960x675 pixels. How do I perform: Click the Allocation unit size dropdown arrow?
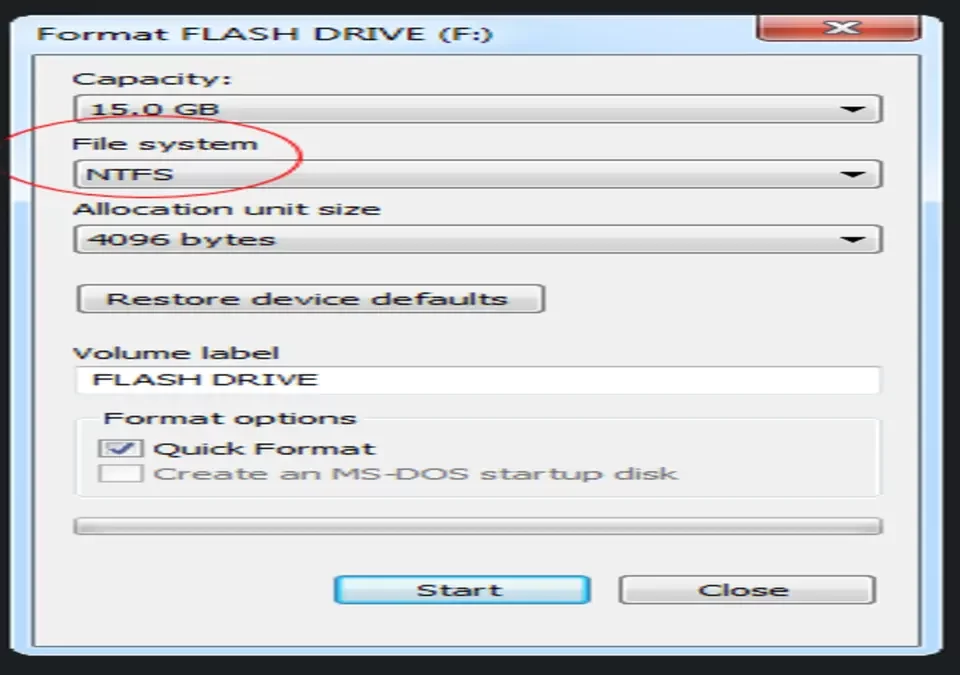click(x=852, y=239)
